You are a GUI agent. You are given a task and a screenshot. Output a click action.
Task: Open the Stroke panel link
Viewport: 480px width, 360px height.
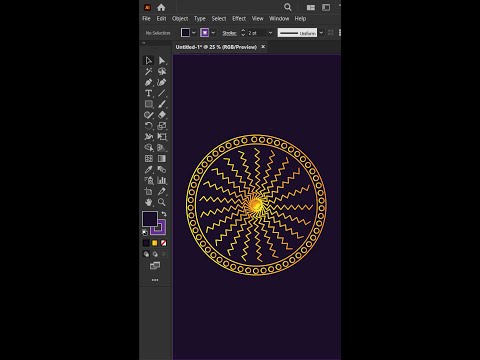(229, 33)
